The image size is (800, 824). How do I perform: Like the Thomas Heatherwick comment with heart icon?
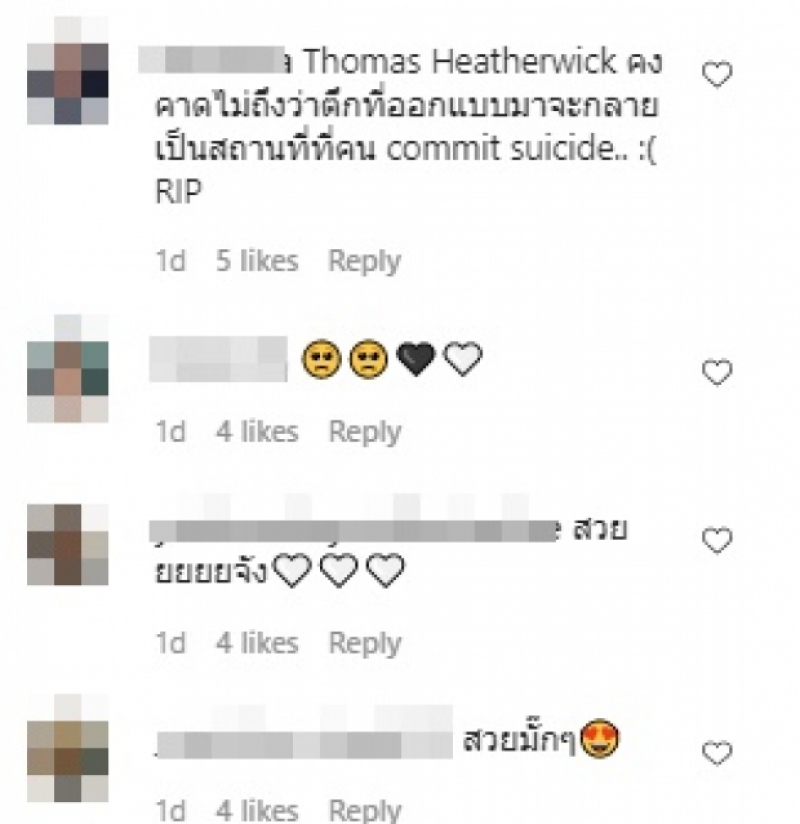pyautogui.click(x=717, y=74)
